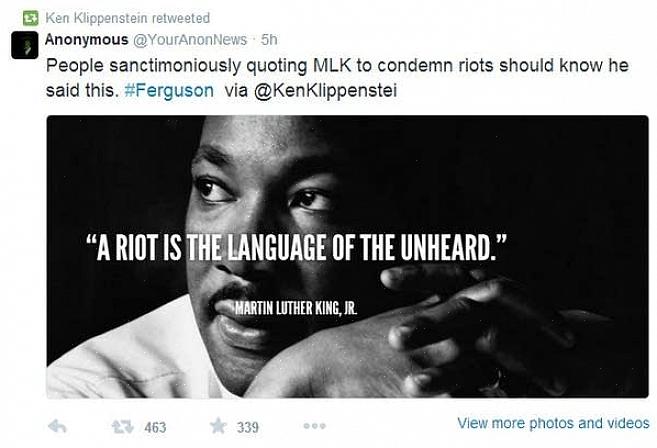This screenshot has width=657, height=448.
Task: Follow the #Ferguson hashtag
Action: pos(169,89)
